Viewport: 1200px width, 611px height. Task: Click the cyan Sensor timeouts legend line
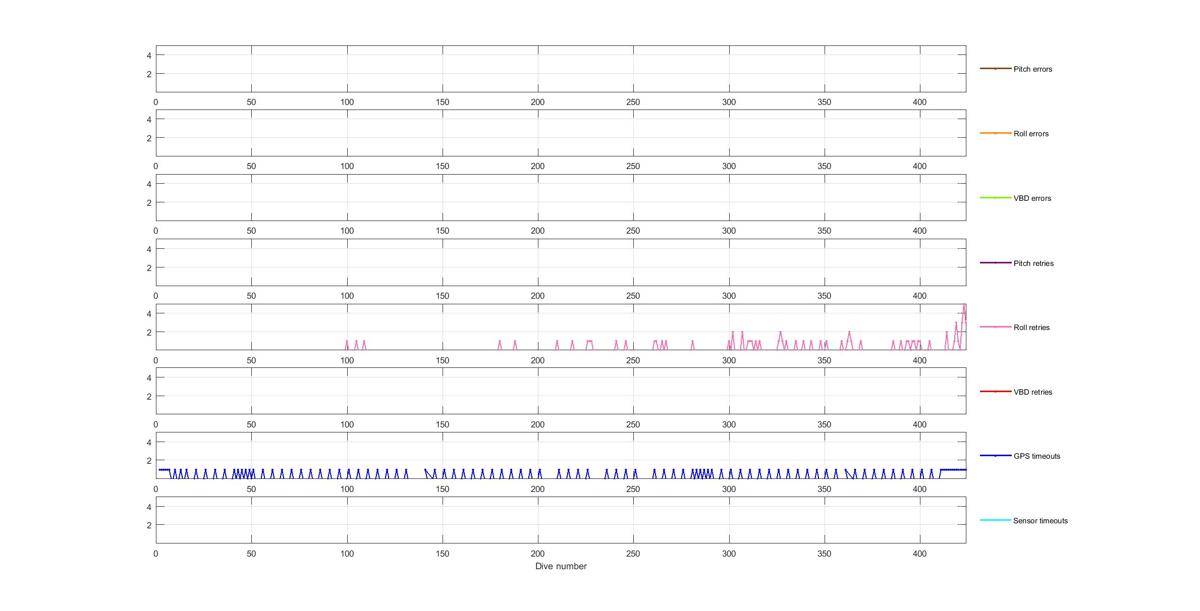click(x=995, y=520)
